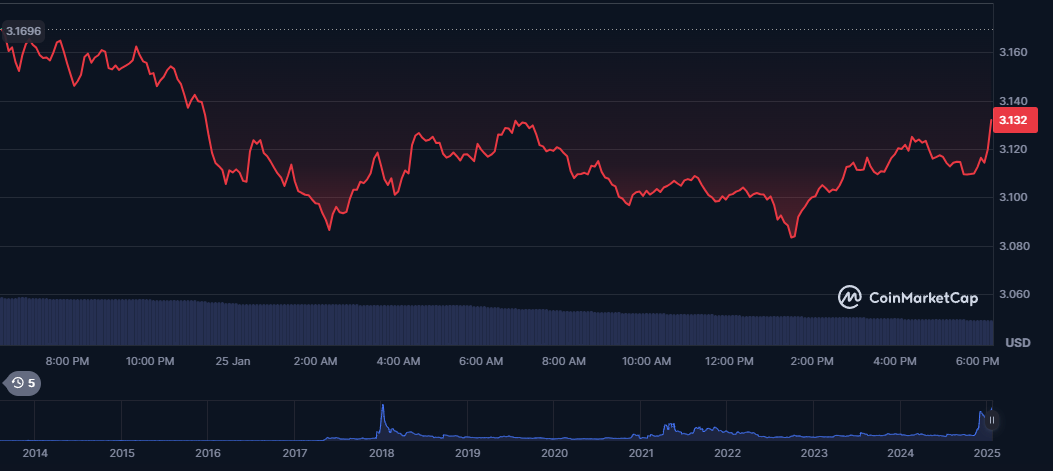This screenshot has width=1053, height=471.
Task: Grab the range handle at the navigator's right edge
Action: [991, 420]
